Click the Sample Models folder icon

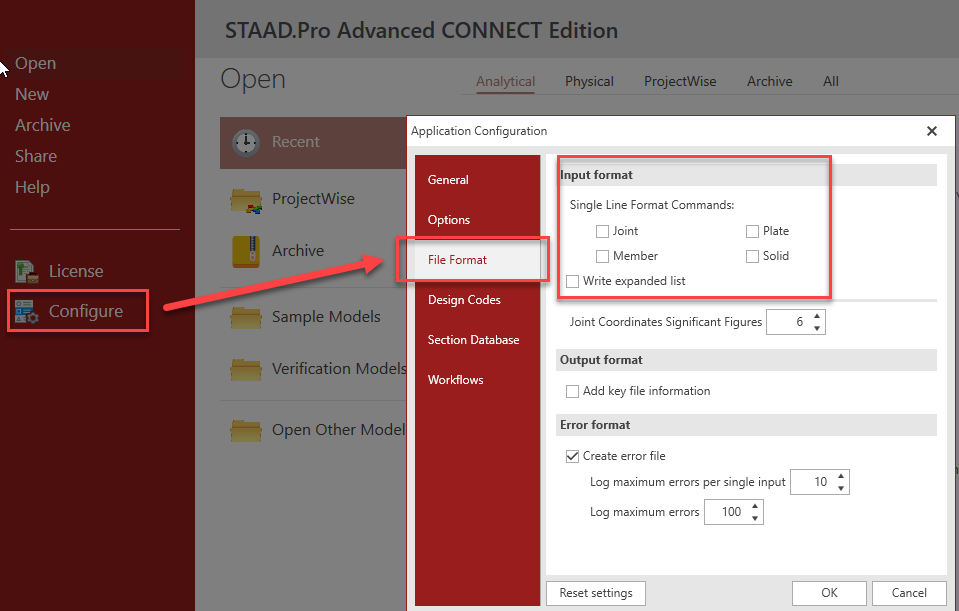pos(246,317)
